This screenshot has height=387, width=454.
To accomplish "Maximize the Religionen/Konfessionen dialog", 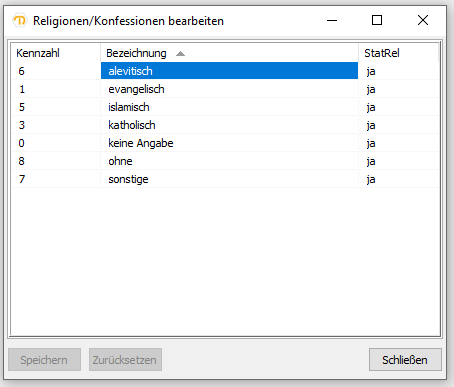I will (377, 21).
